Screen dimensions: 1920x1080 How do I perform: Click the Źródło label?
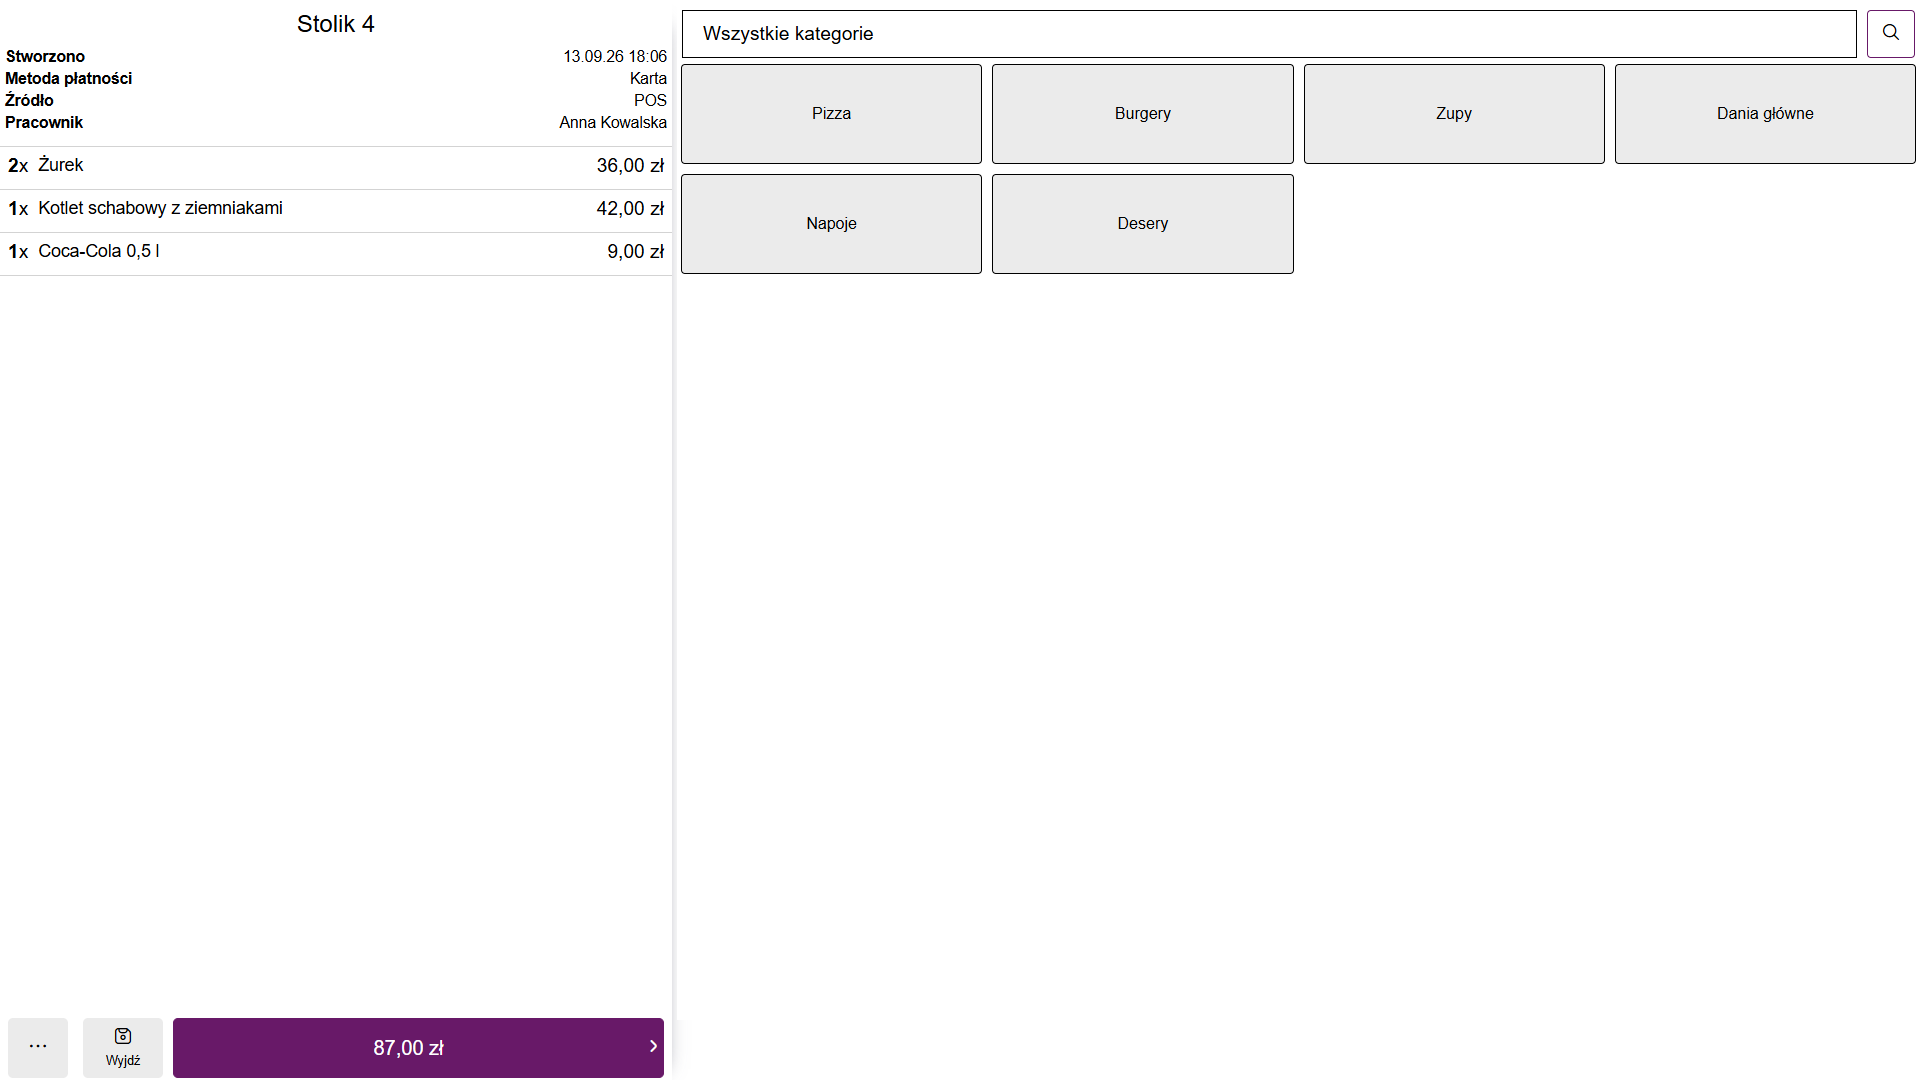29,100
